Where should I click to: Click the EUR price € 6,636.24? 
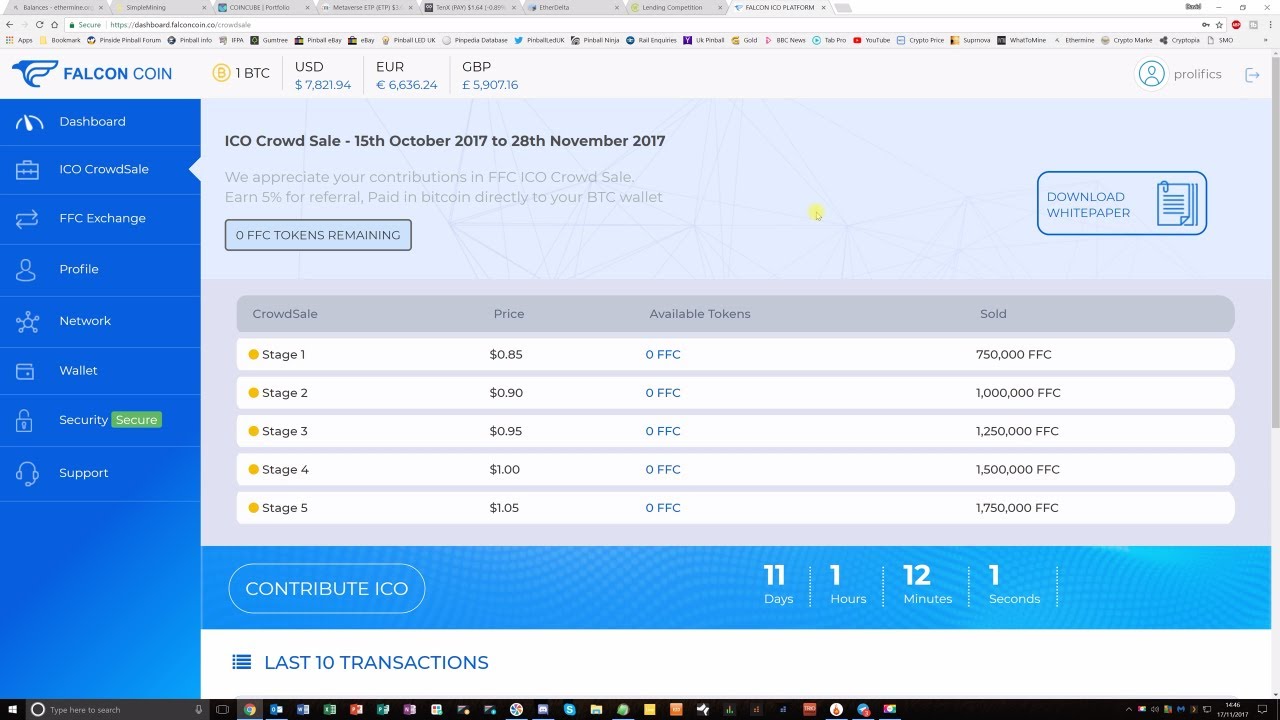(407, 85)
